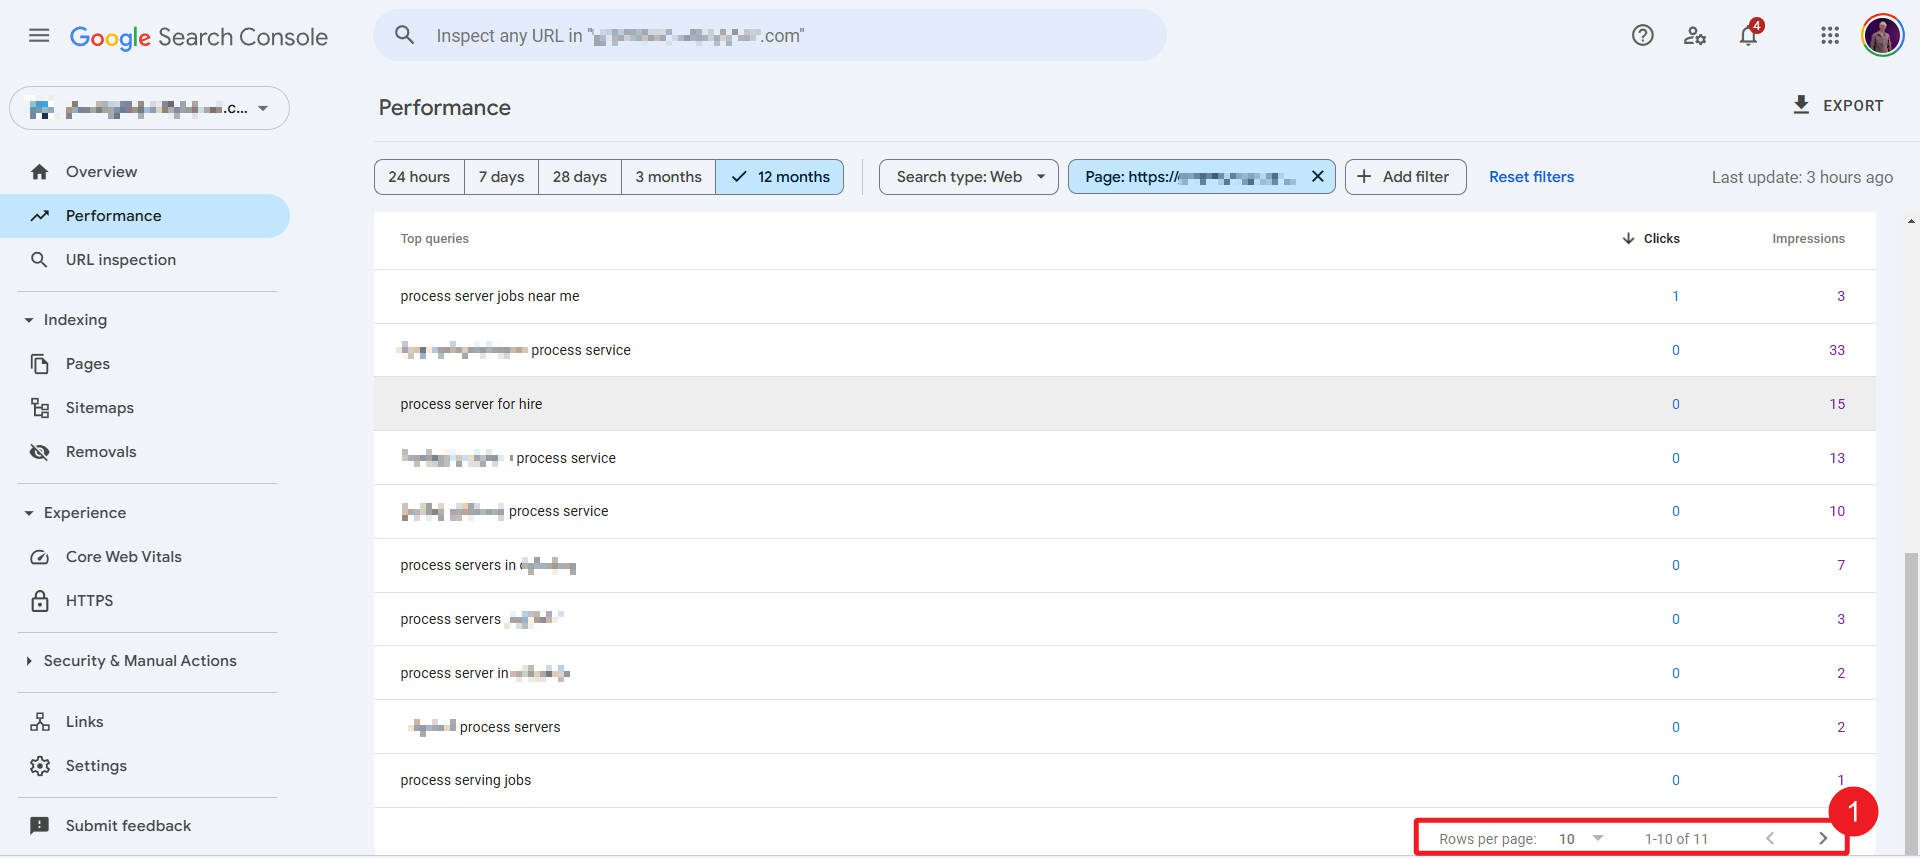Click Submit feedback

point(145,826)
